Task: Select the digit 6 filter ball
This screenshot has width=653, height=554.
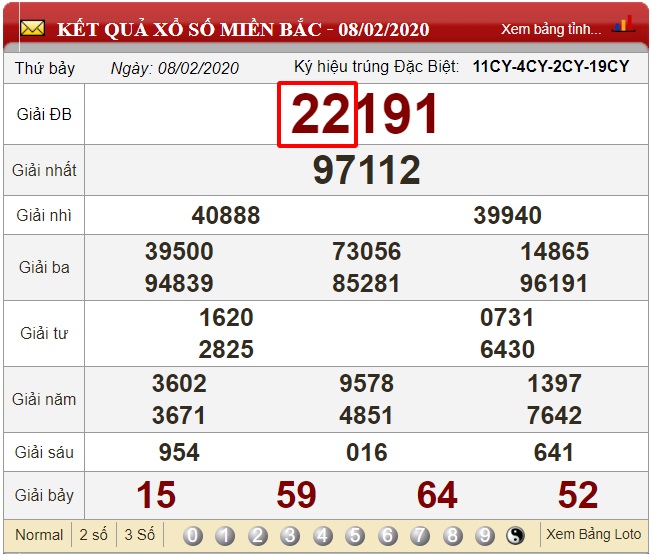Action: (x=387, y=535)
